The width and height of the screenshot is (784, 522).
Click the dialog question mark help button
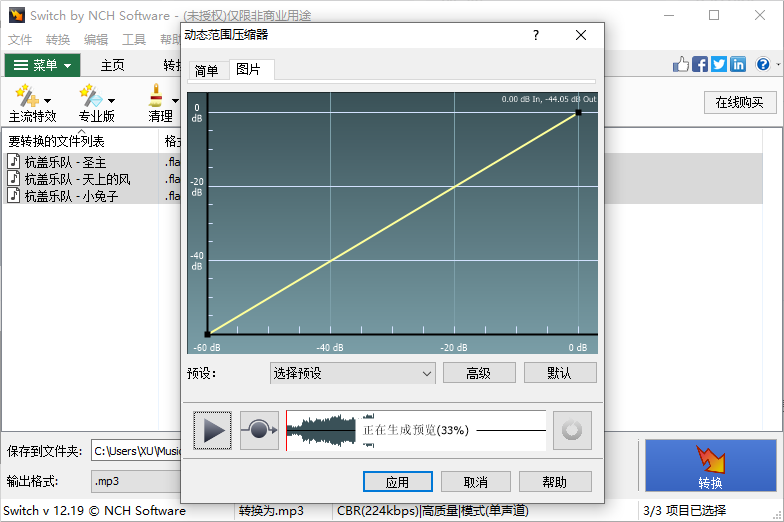536,35
